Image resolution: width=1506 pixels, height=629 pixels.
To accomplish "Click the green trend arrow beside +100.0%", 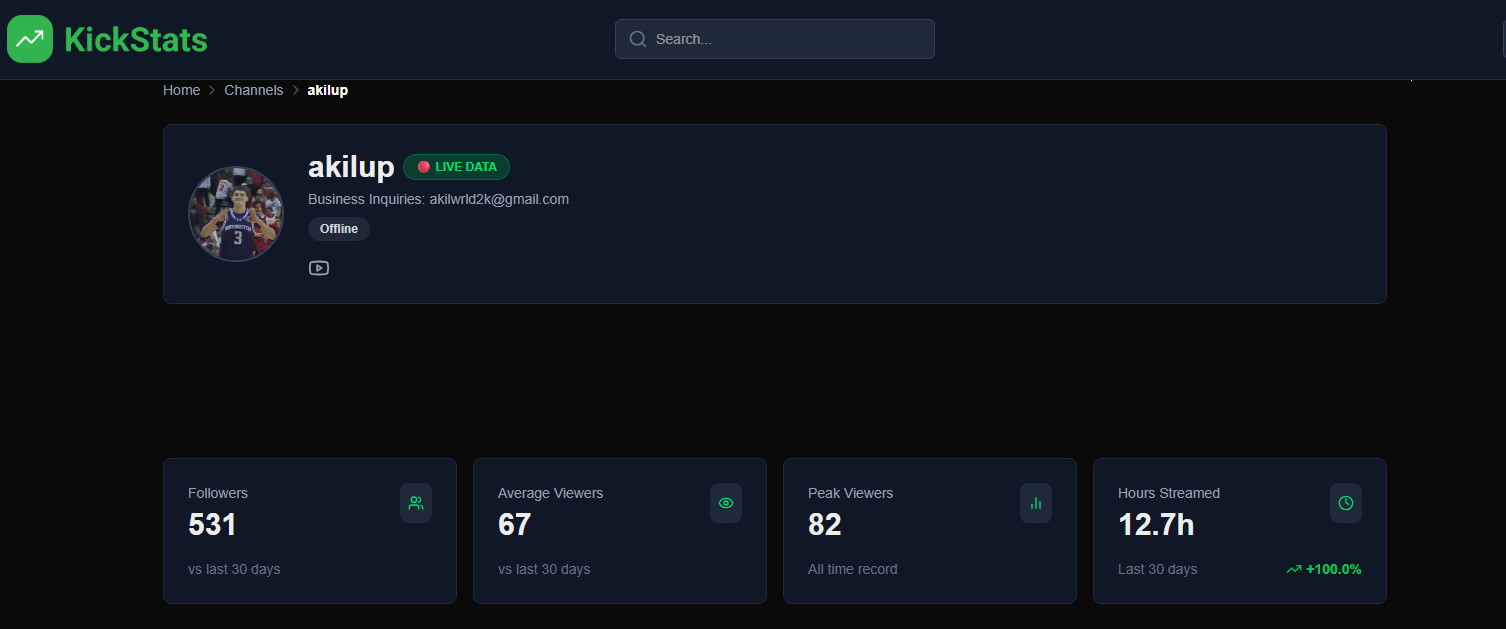I will [x=1294, y=569].
